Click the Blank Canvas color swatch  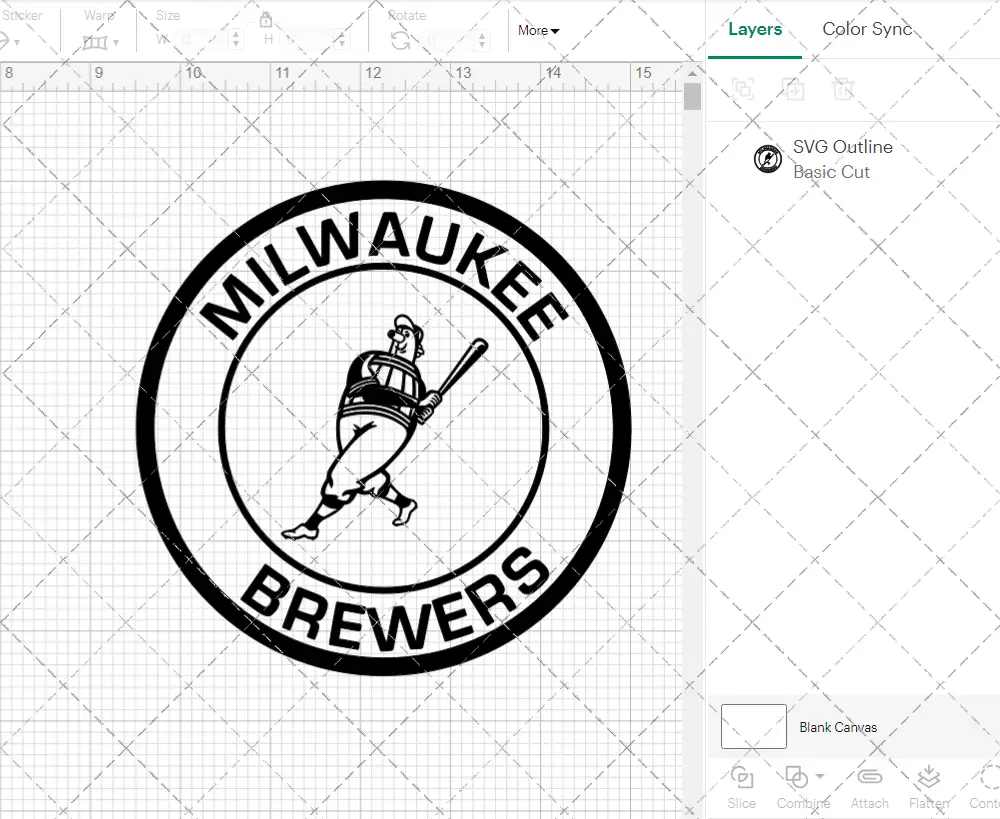(x=754, y=727)
